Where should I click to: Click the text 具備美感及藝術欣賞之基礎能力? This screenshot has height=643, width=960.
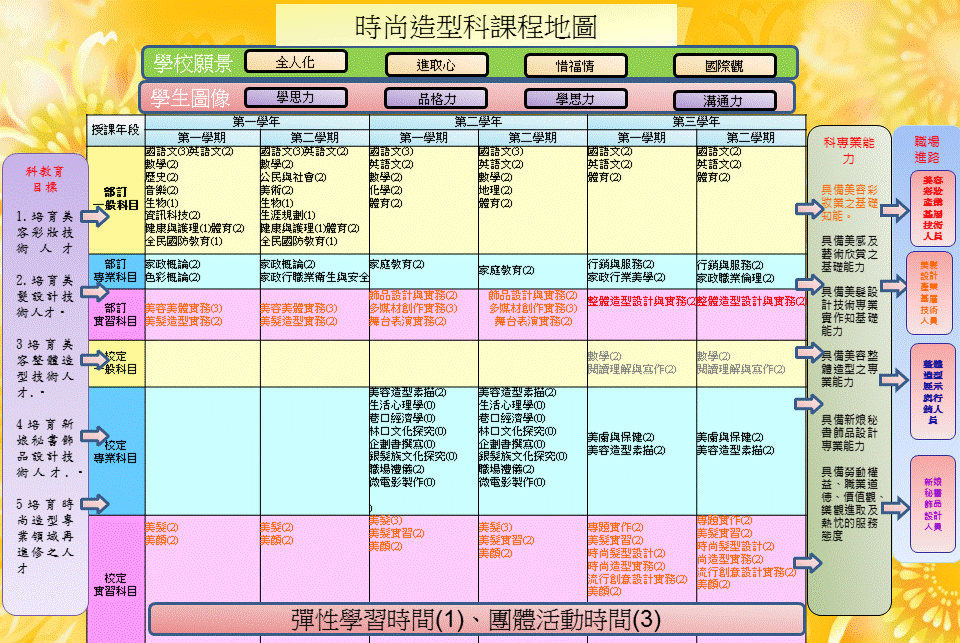pos(850,254)
